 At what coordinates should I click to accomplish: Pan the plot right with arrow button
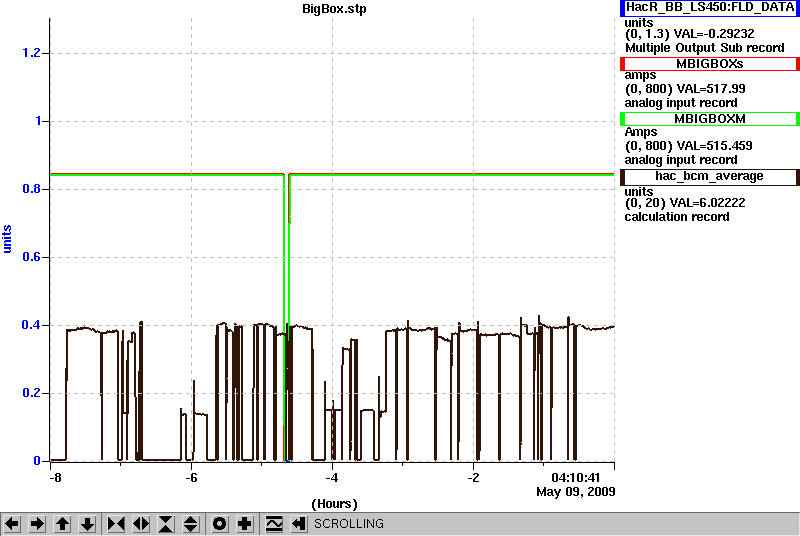coord(37,524)
